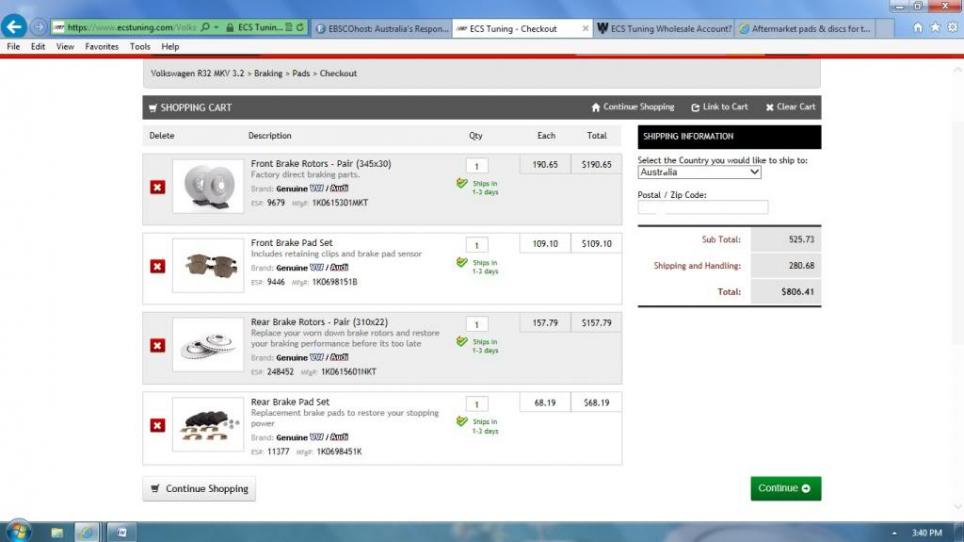
Task: Open the country selection dropdown
Action: pos(699,172)
